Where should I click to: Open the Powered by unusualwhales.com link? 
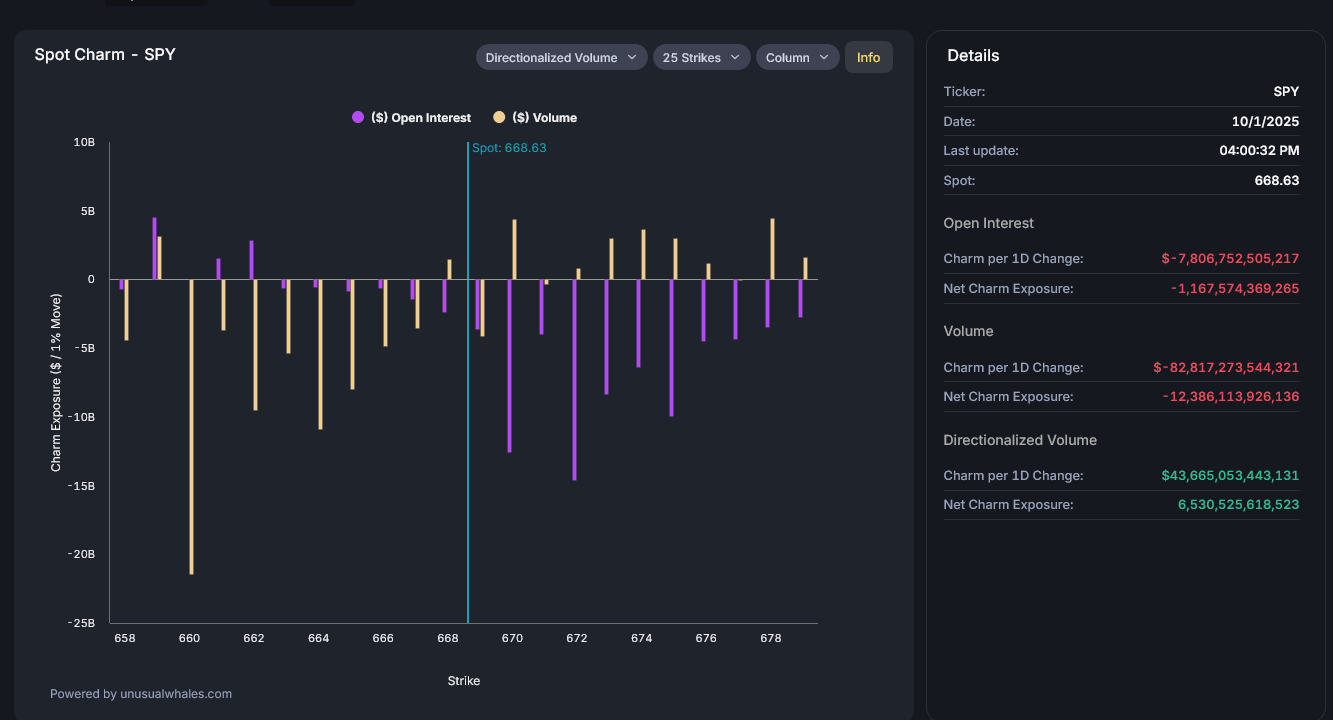141,693
